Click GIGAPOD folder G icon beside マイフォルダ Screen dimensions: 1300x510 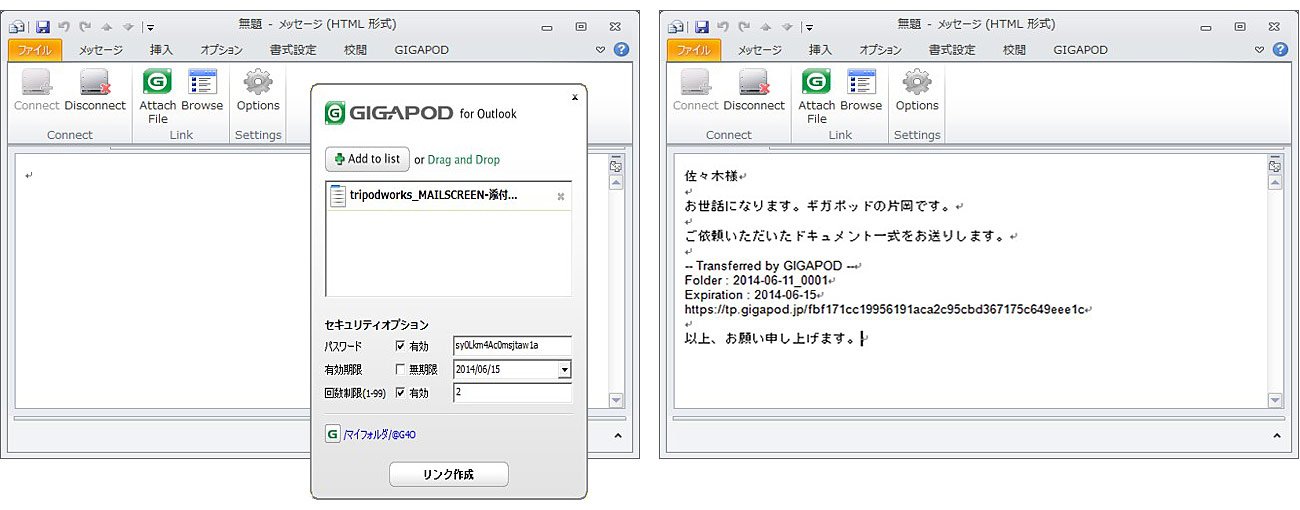333,435
